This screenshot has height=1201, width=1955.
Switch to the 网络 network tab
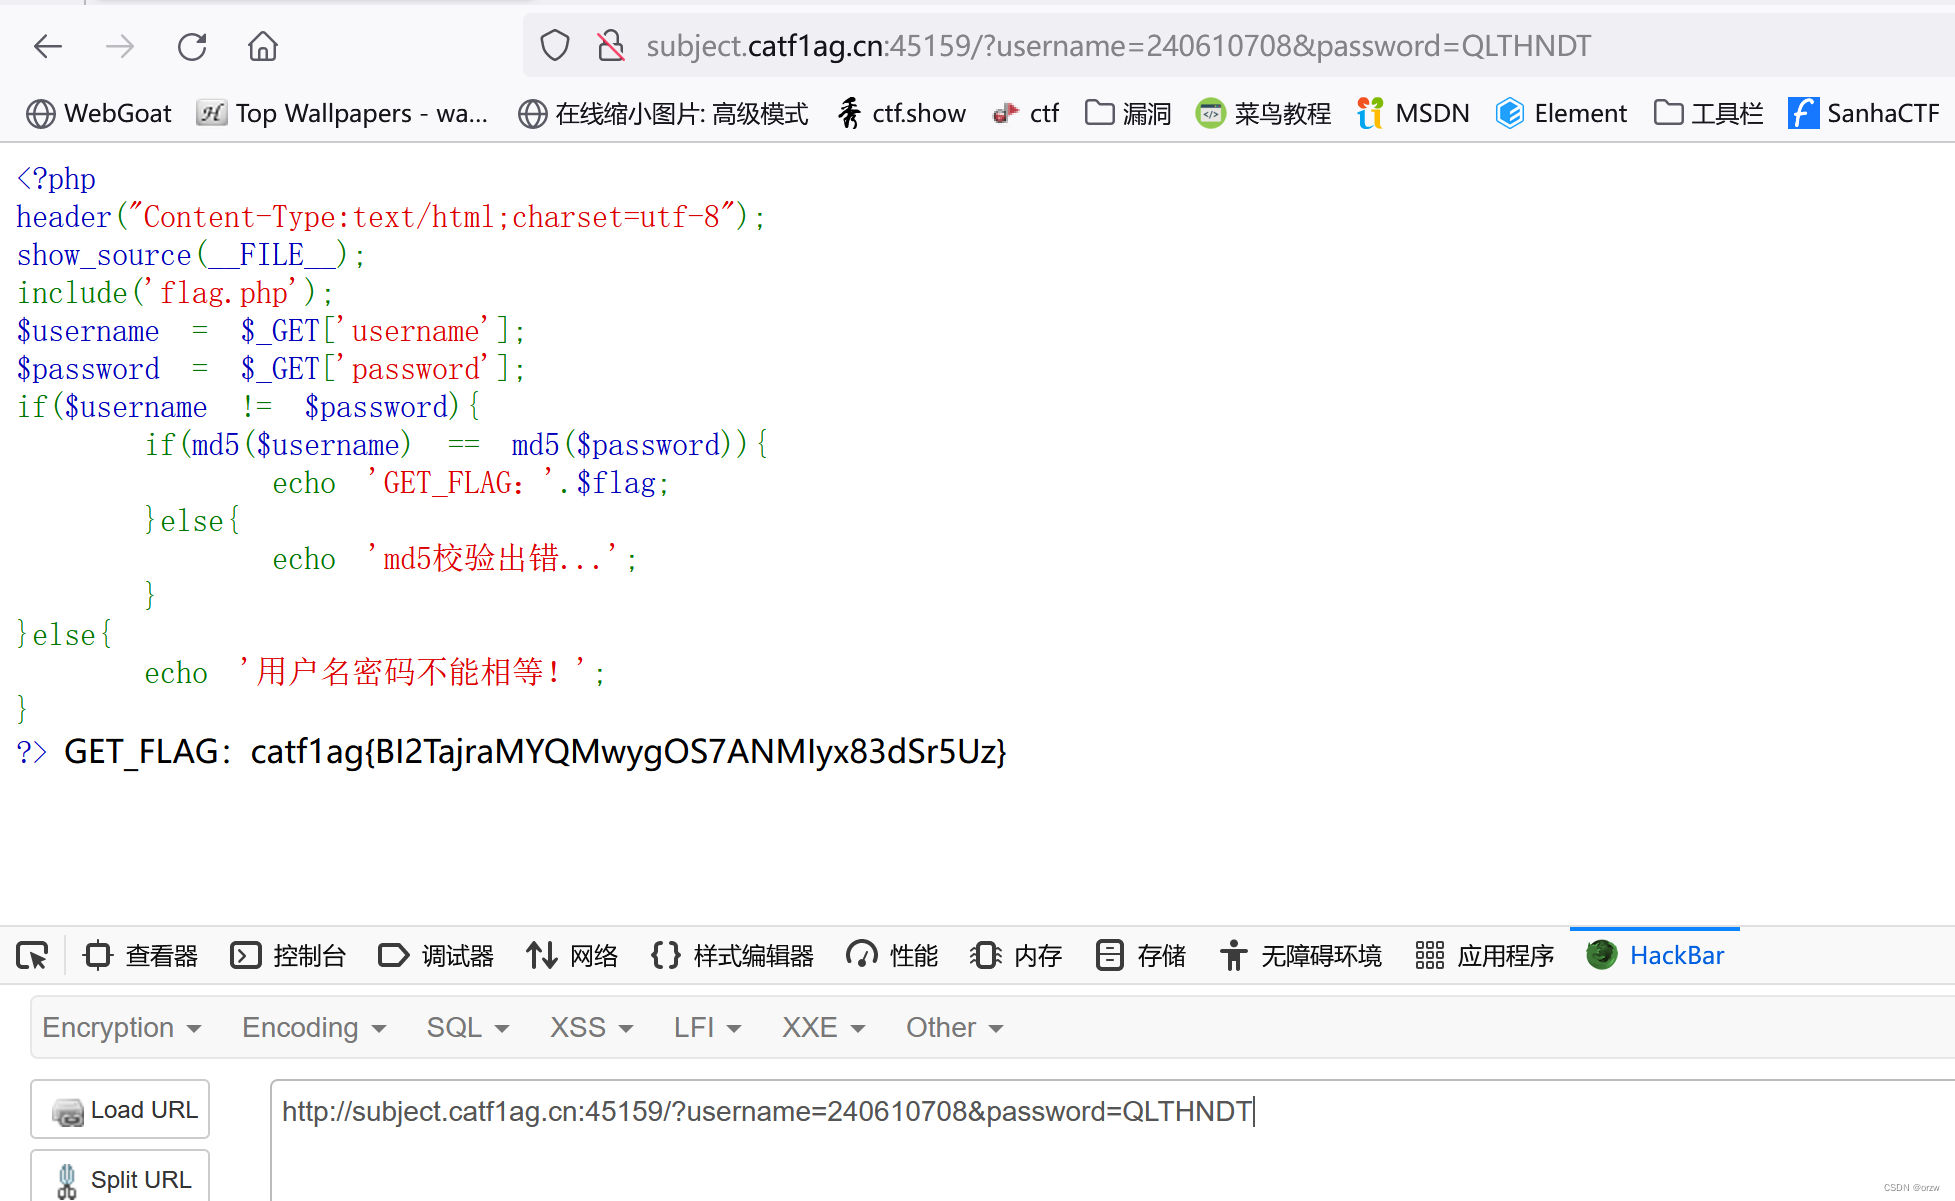(x=572, y=956)
